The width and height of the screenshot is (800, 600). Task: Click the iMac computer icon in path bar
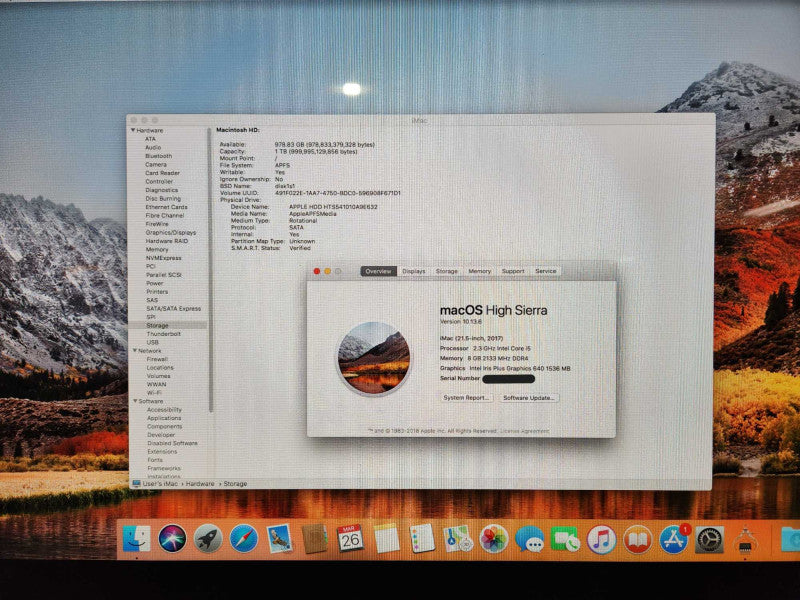coord(136,483)
